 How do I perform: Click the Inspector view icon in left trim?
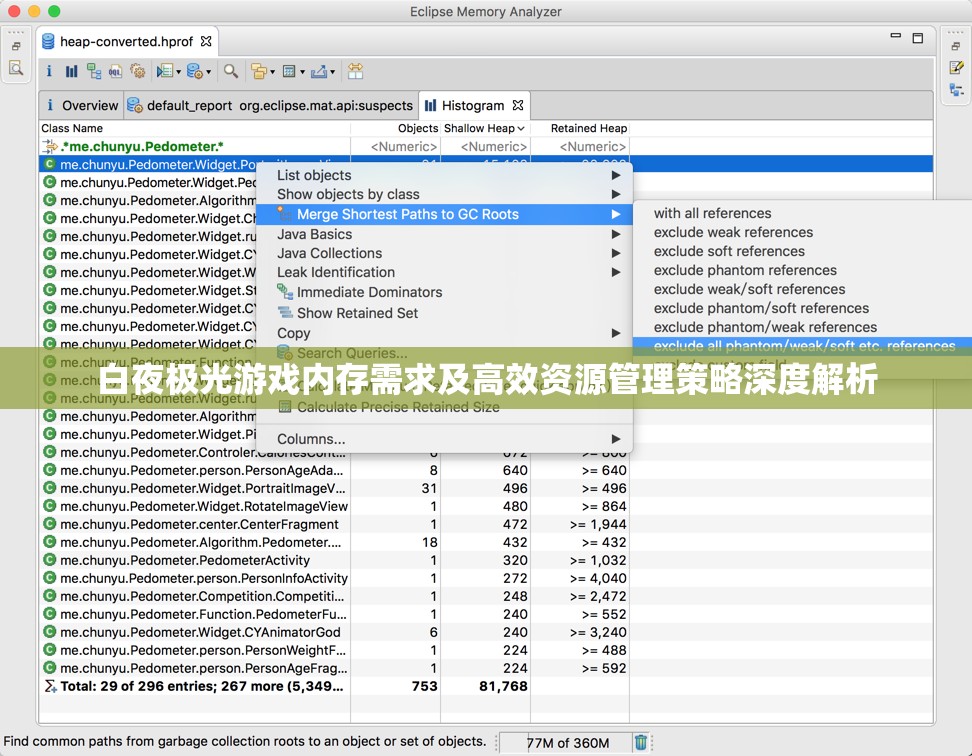(16, 68)
